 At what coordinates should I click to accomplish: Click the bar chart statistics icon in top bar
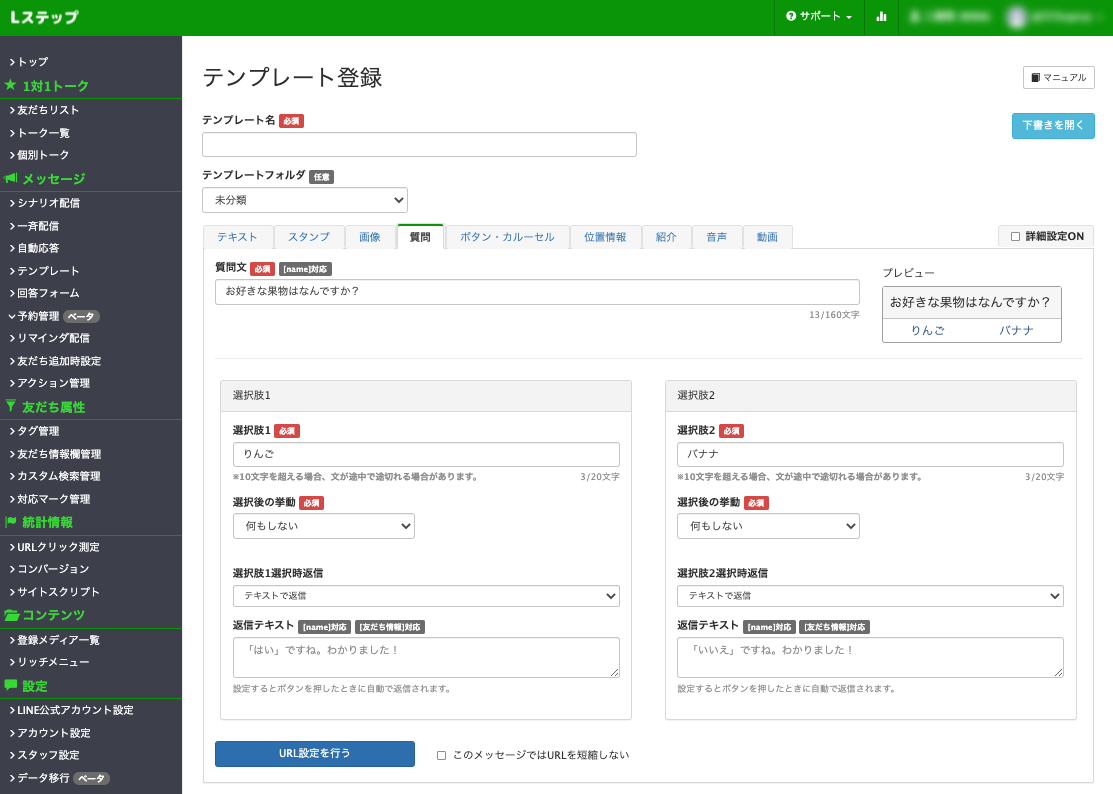881,17
